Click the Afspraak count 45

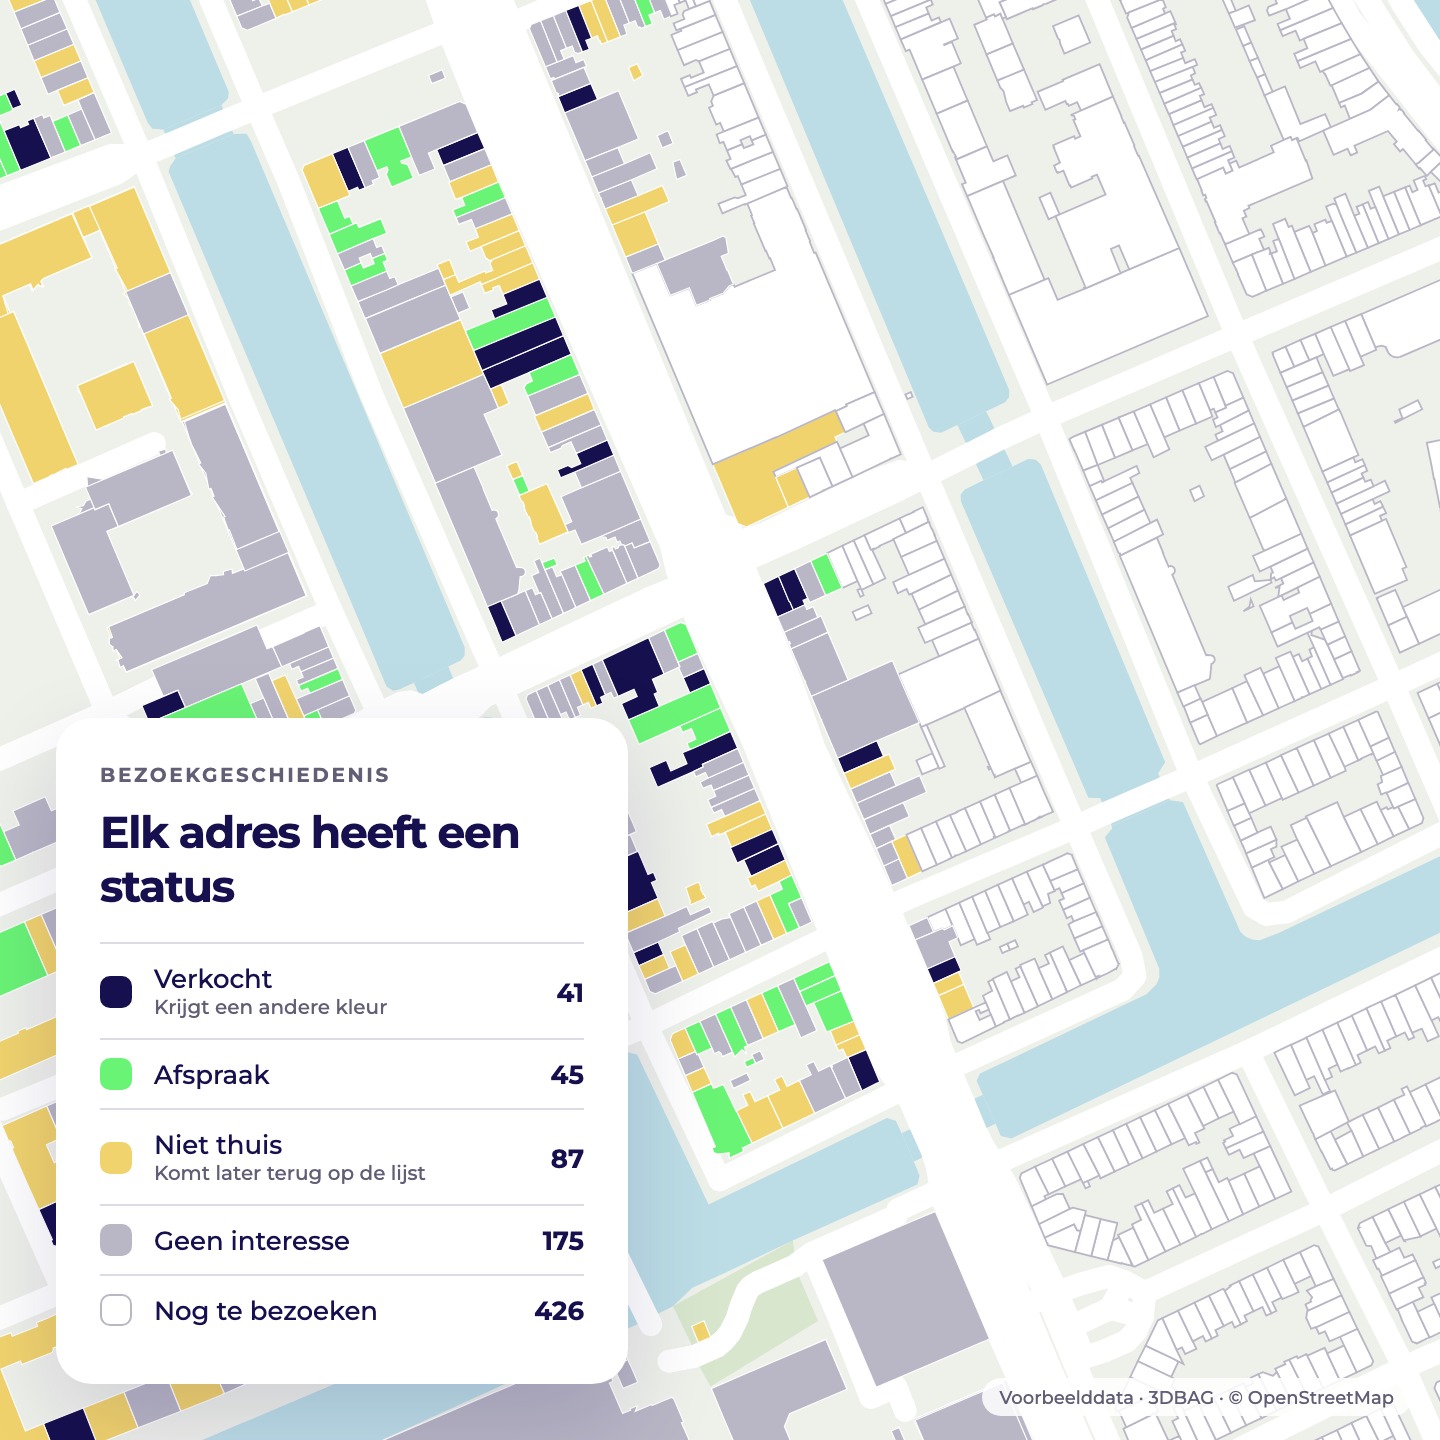[567, 1075]
